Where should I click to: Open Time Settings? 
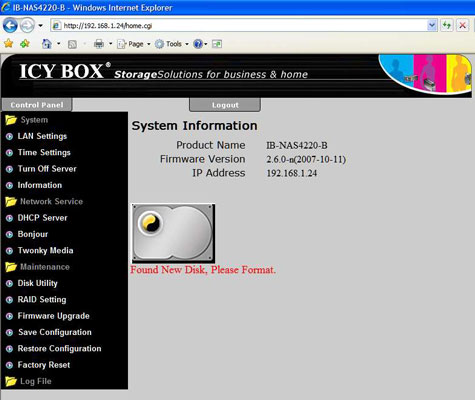(44, 152)
